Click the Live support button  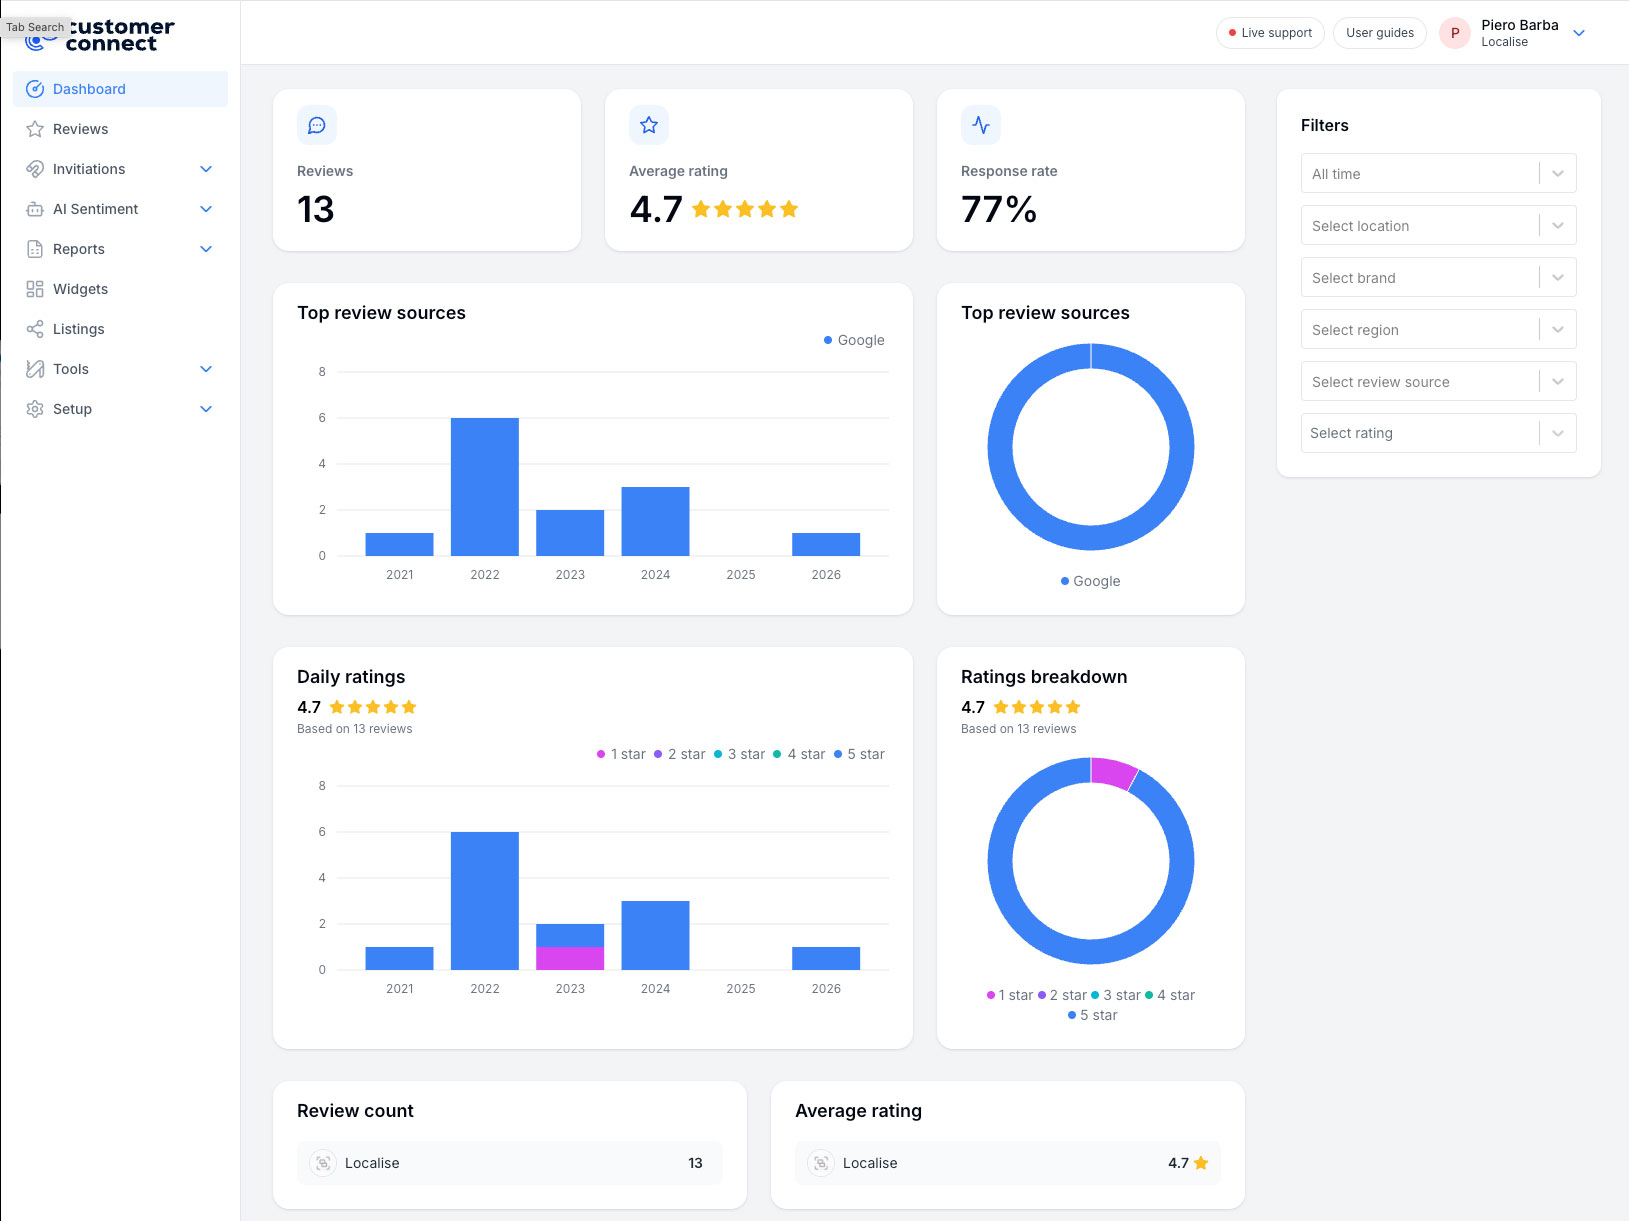tap(1270, 33)
